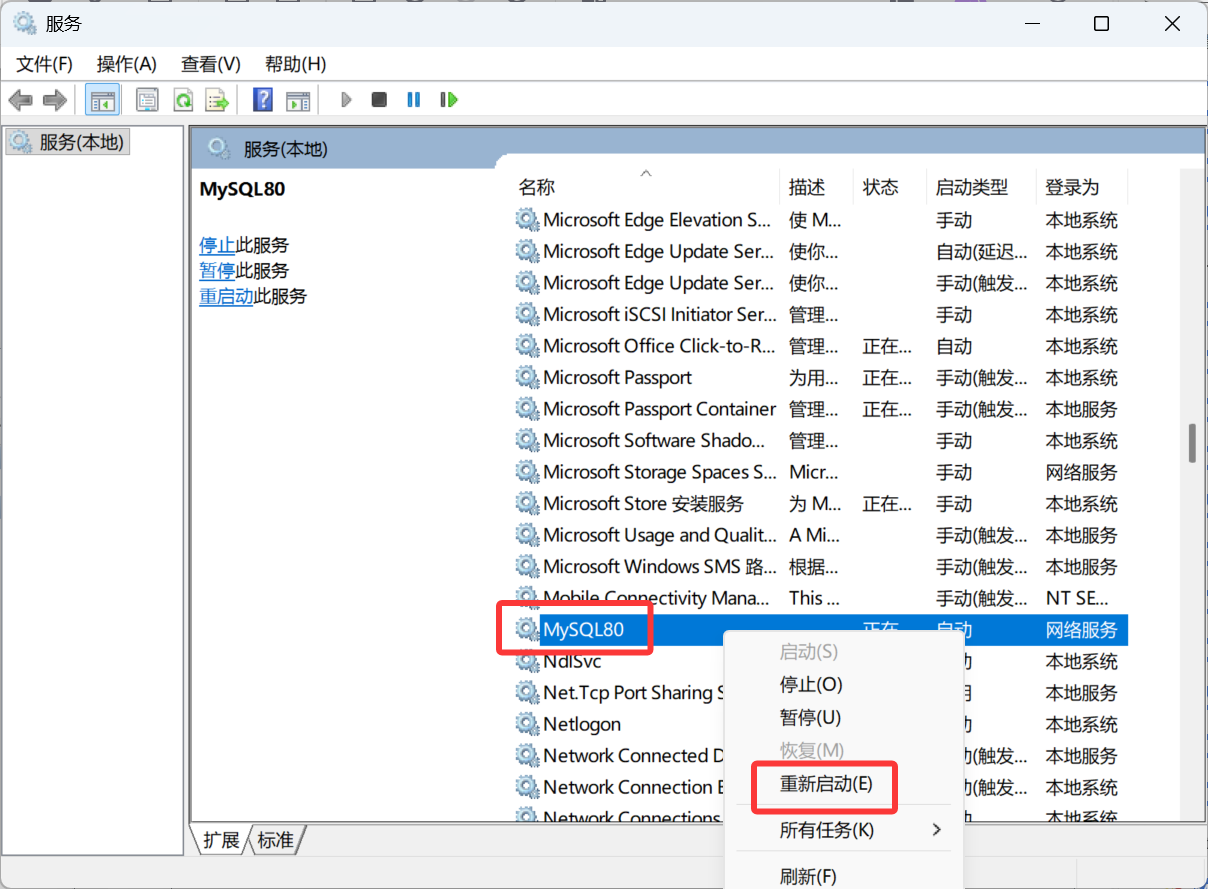Image resolution: width=1208 pixels, height=889 pixels.
Task: Click the 服务 window title gear icon
Action: (x=25, y=24)
